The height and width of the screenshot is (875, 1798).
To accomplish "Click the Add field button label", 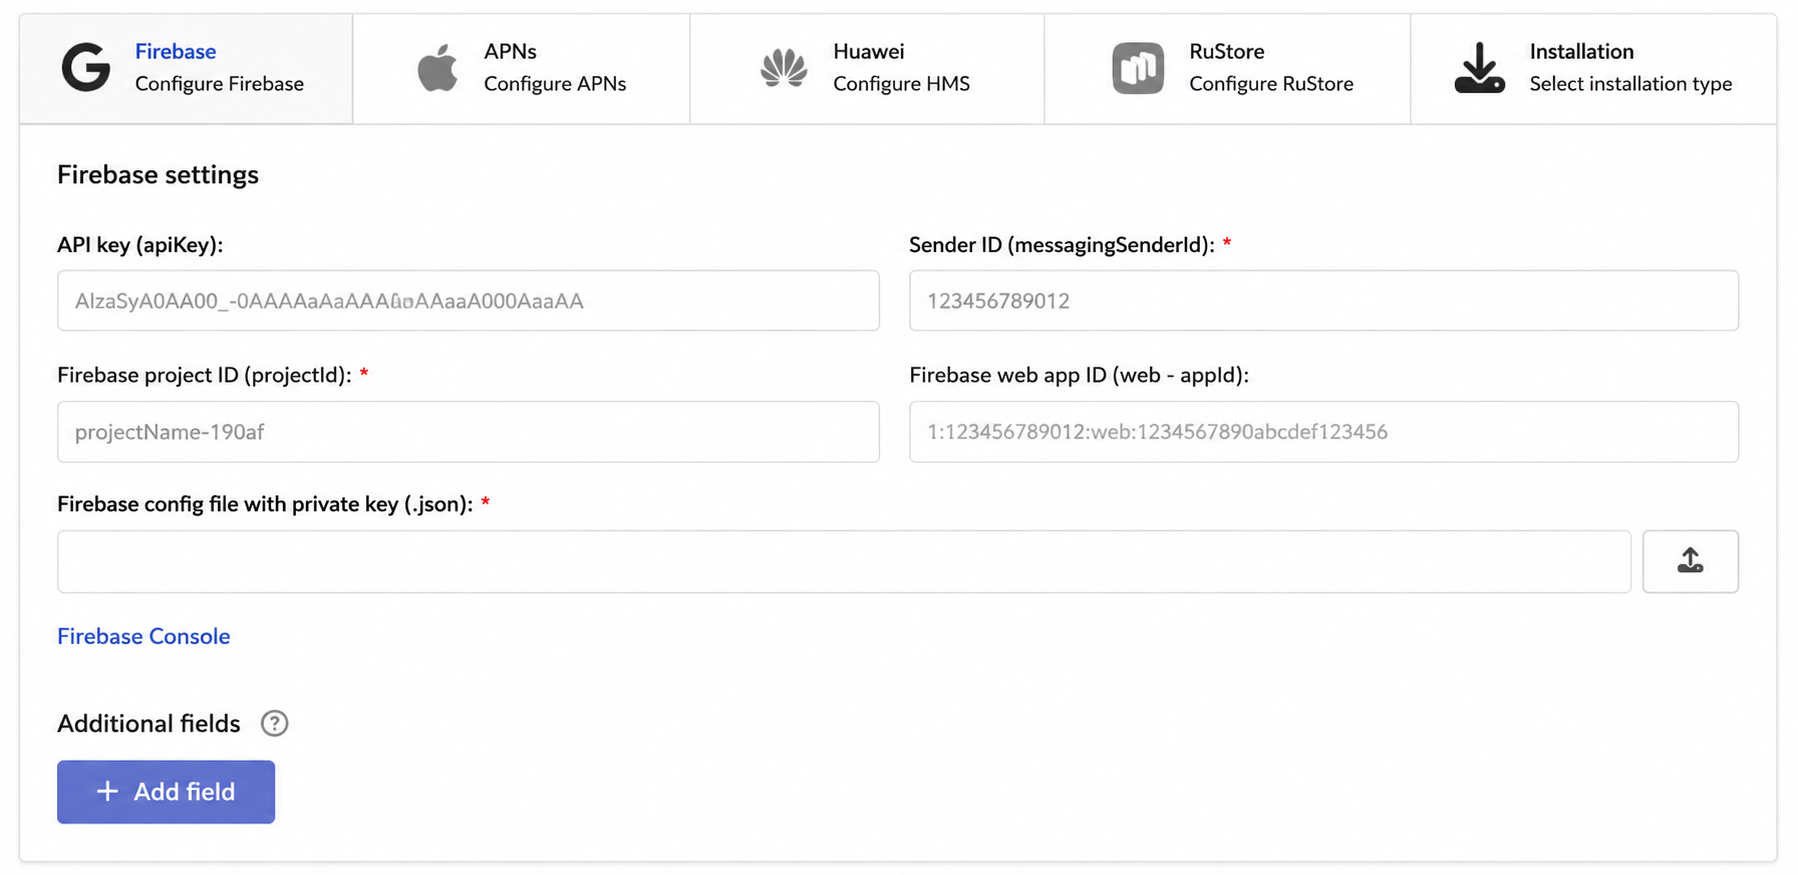I will [184, 791].
